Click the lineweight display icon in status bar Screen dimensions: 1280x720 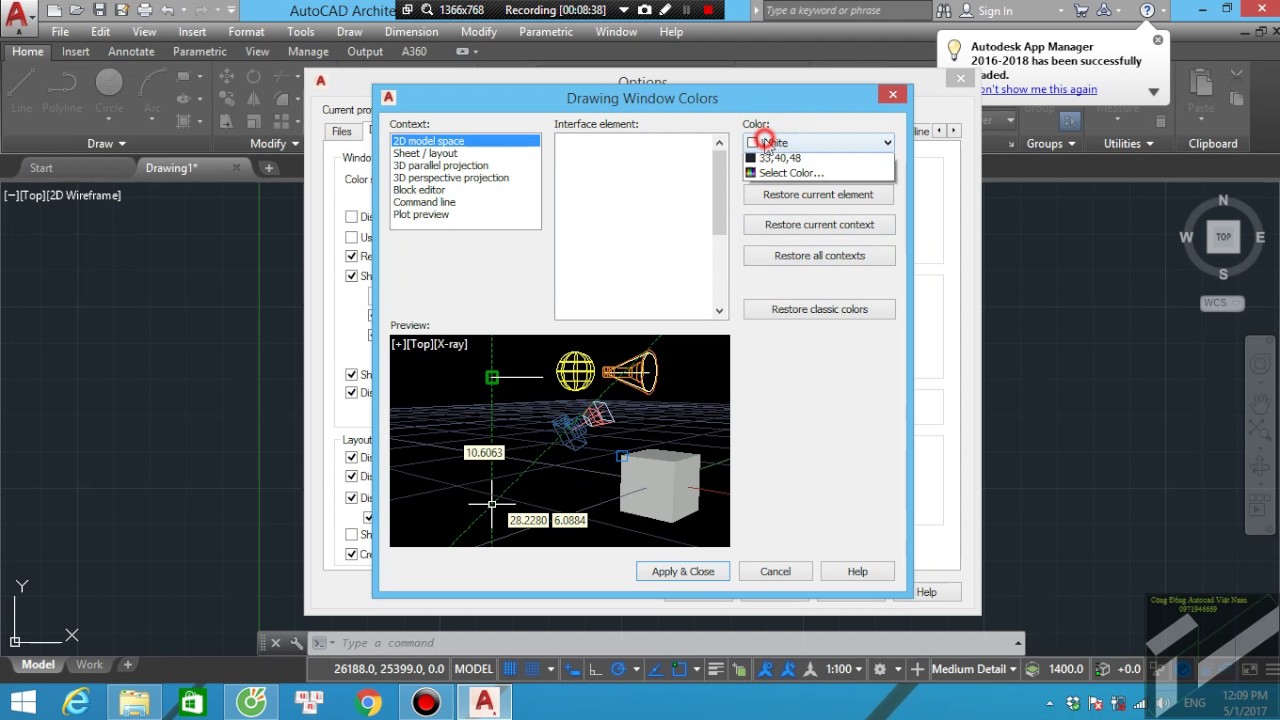pos(717,669)
